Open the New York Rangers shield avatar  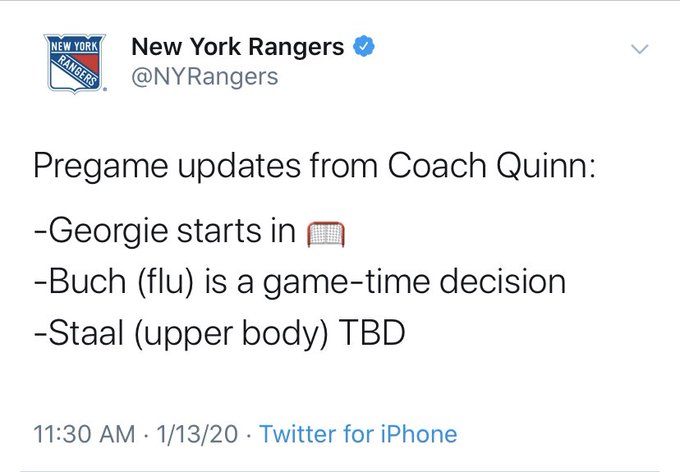click(75, 63)
